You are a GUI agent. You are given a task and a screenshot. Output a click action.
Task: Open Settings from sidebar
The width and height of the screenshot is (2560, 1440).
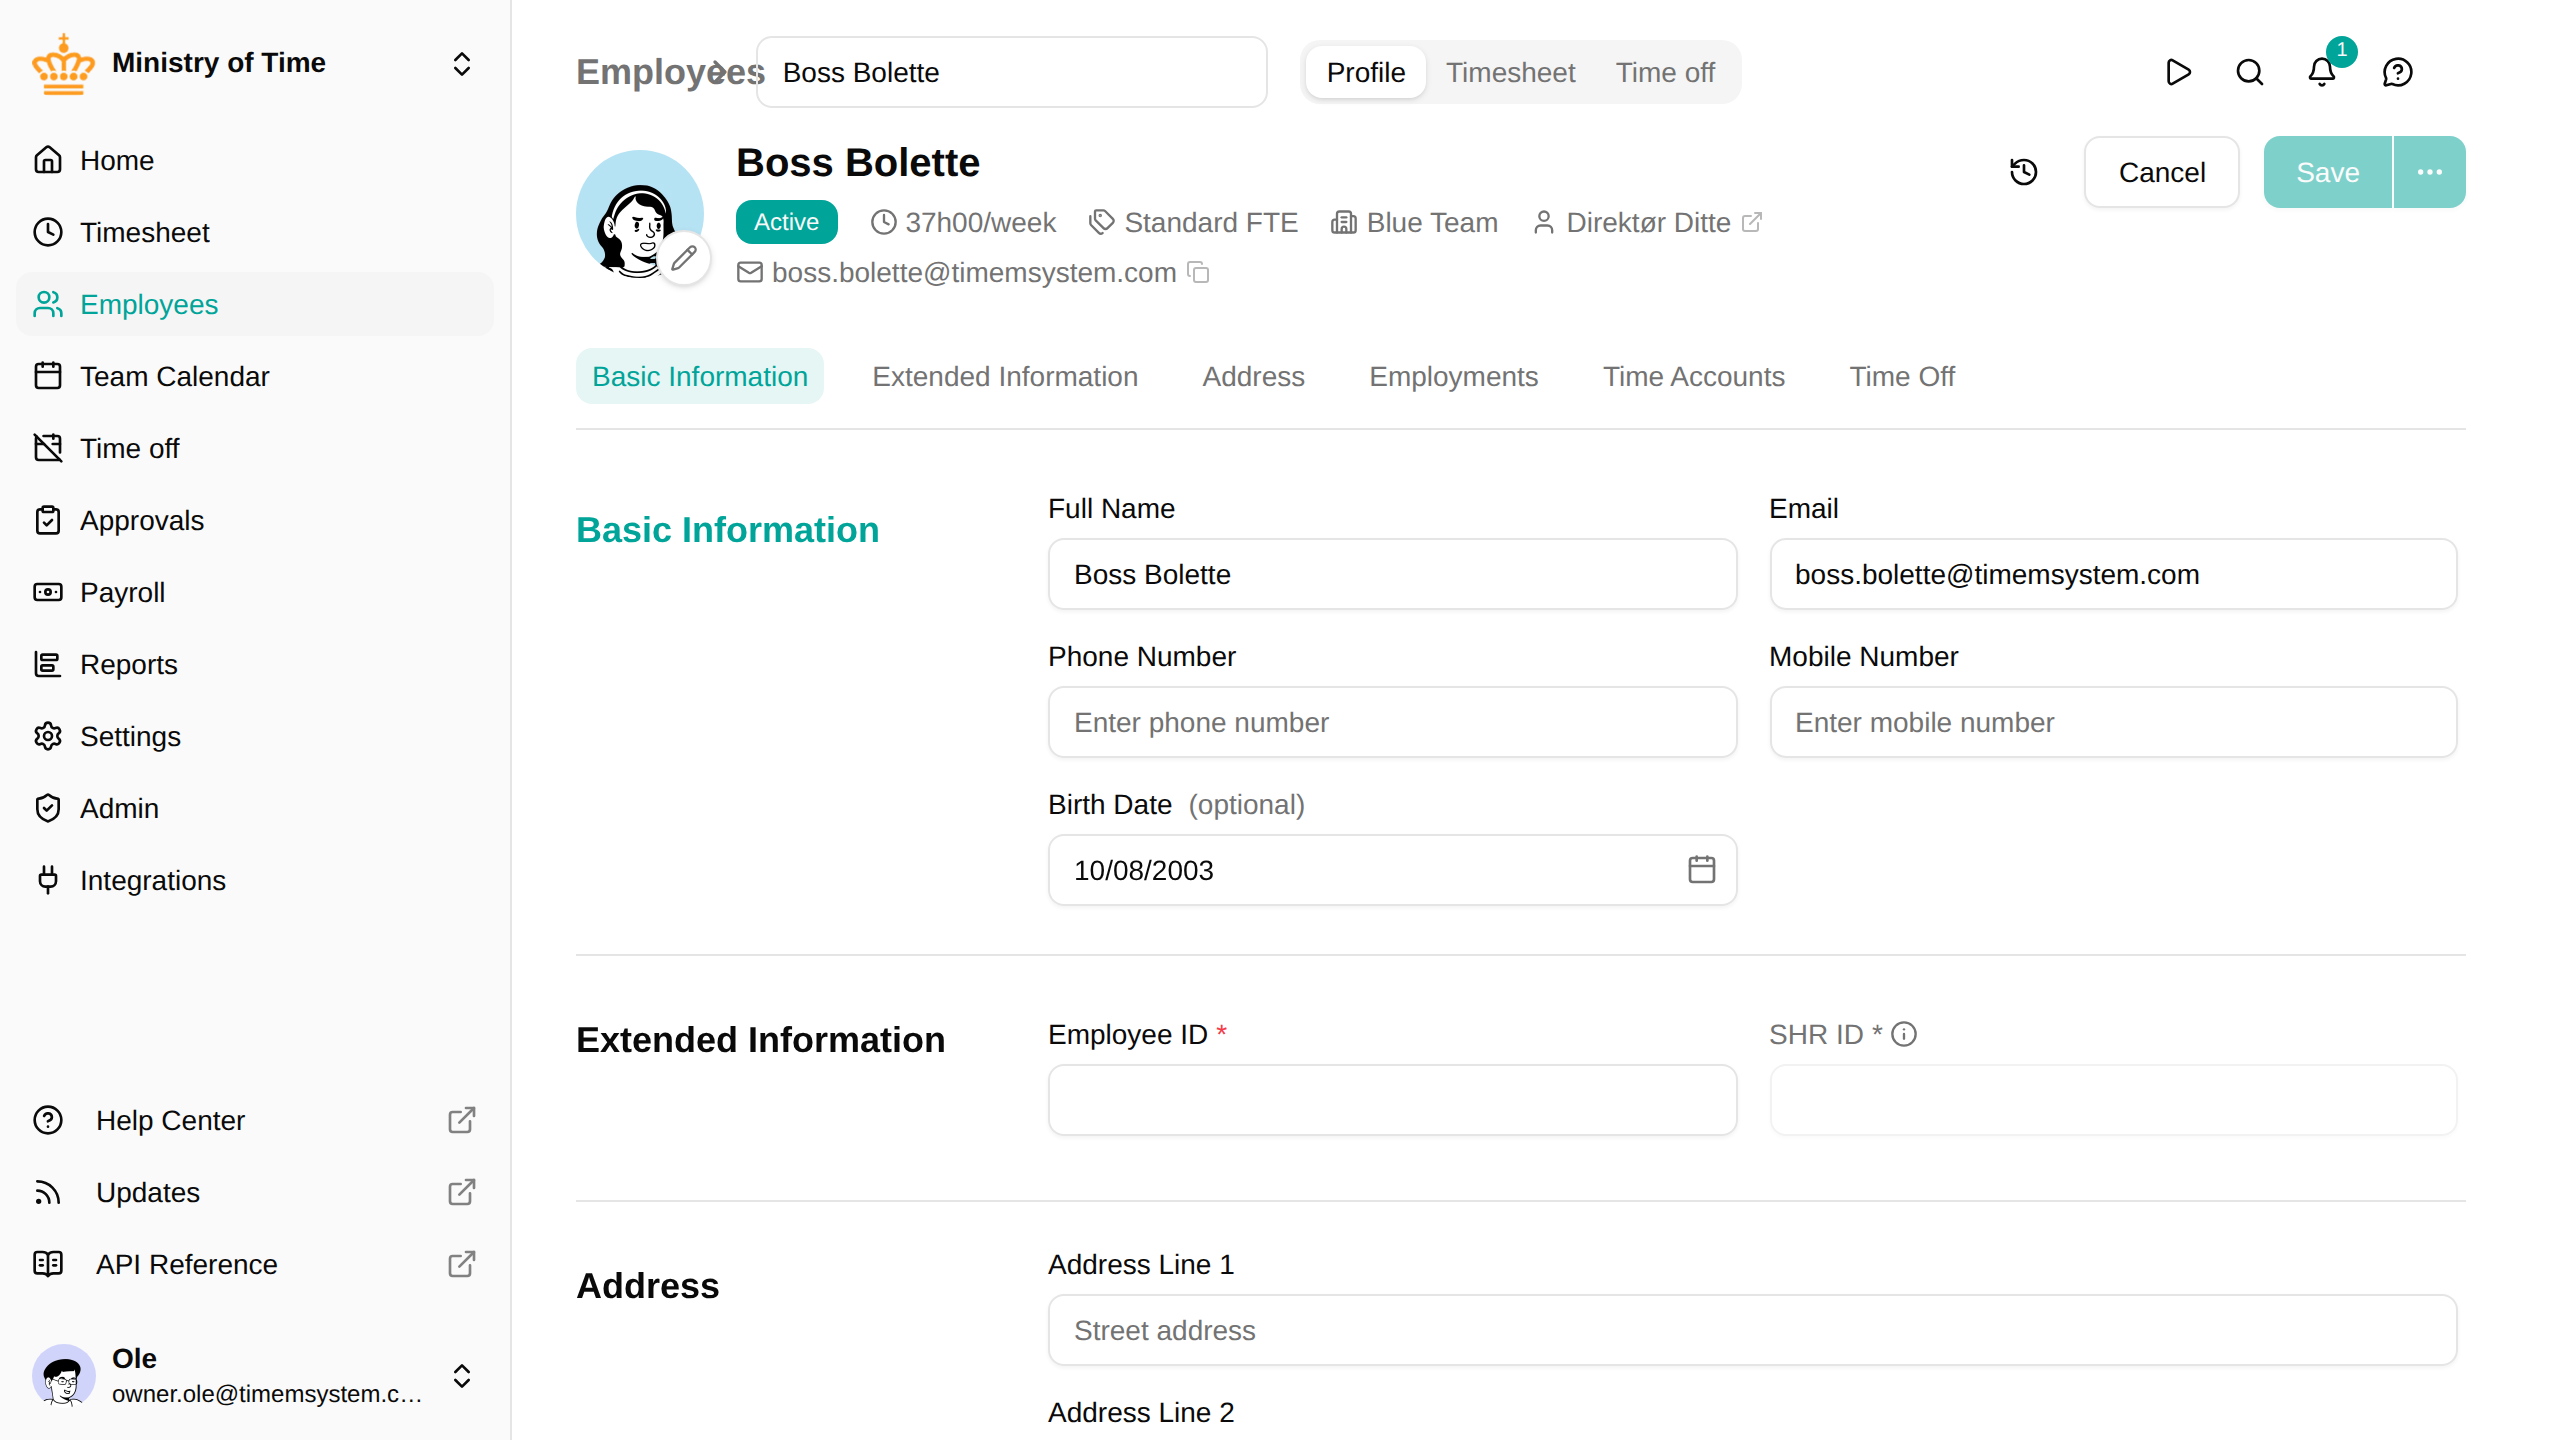pyautogui.click(x=255, y=736)
